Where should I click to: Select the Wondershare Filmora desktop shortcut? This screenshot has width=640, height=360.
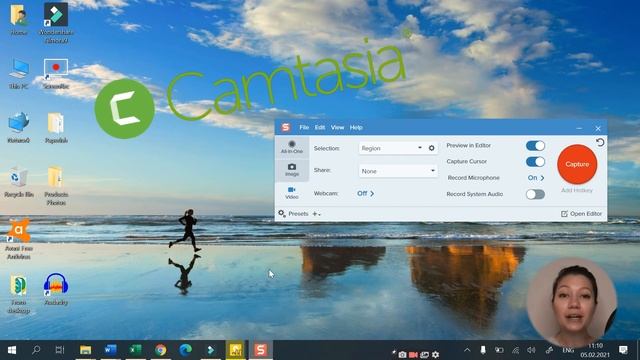coord(56,23)
